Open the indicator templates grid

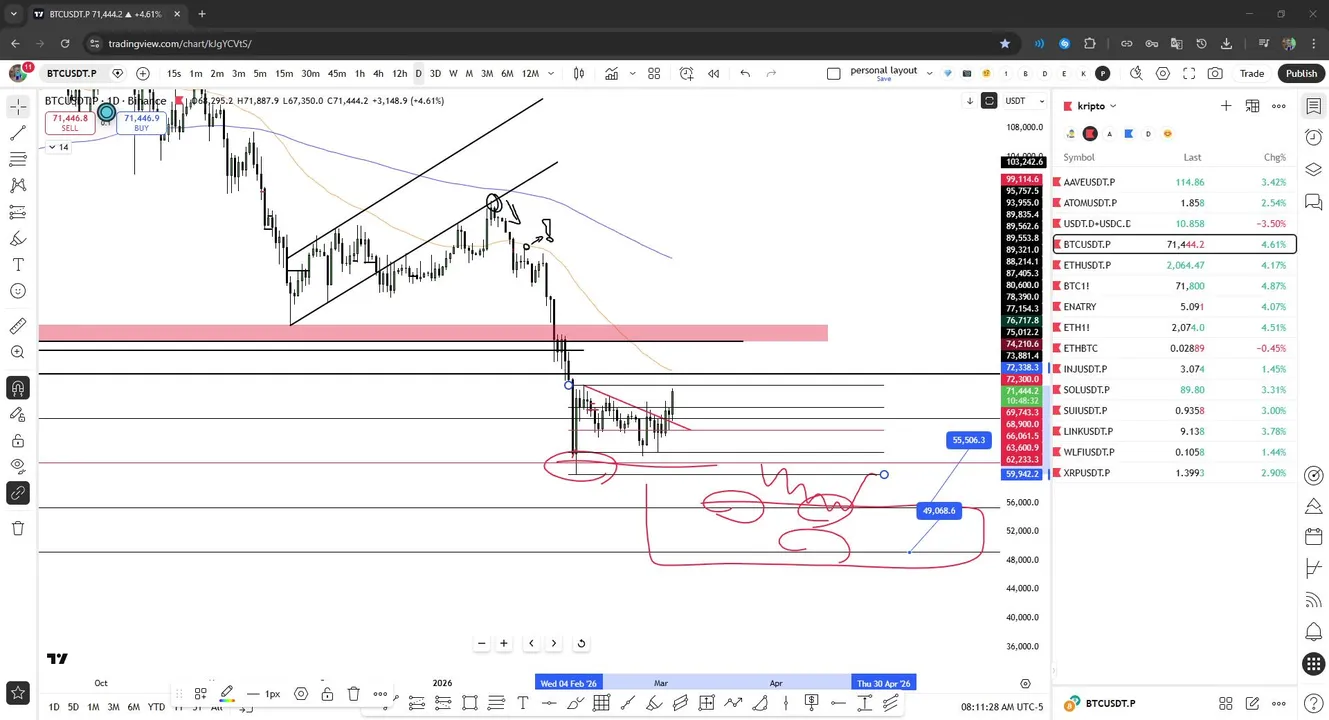click(x=654, y=73)
